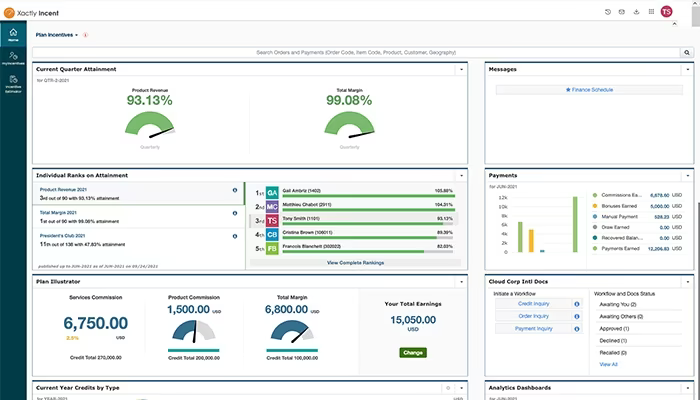Click Commissions Earned amount 6,678.60
Screen dimensions: 700x400
(659, 195)
